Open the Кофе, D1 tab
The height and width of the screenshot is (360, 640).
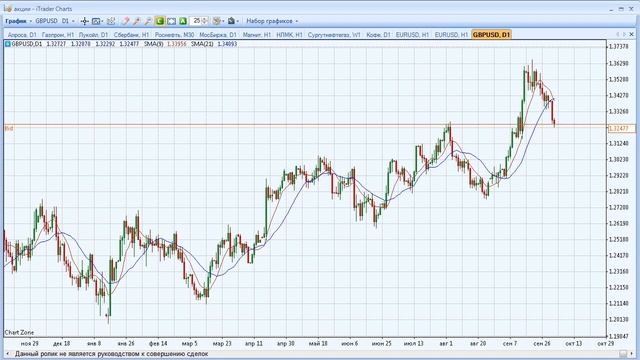378,35
